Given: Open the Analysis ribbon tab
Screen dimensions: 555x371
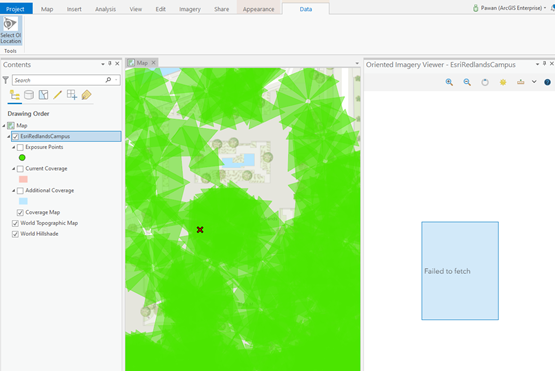Looking at the screenshot, I should point(105,9).
